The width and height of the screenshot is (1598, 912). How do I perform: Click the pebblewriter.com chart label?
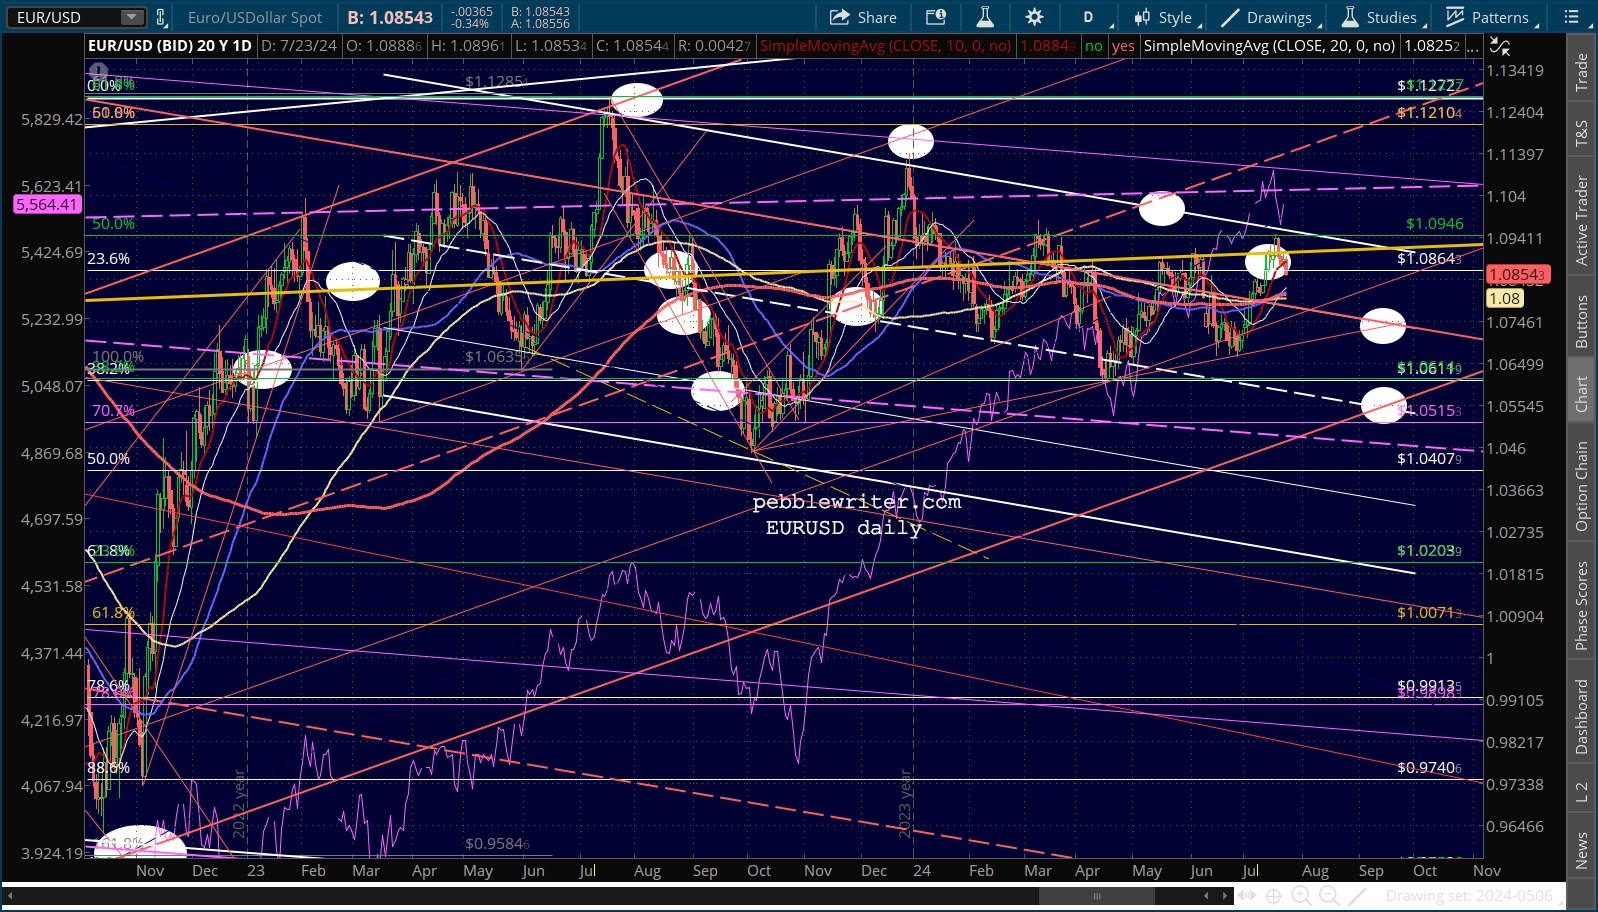(857, 502)
